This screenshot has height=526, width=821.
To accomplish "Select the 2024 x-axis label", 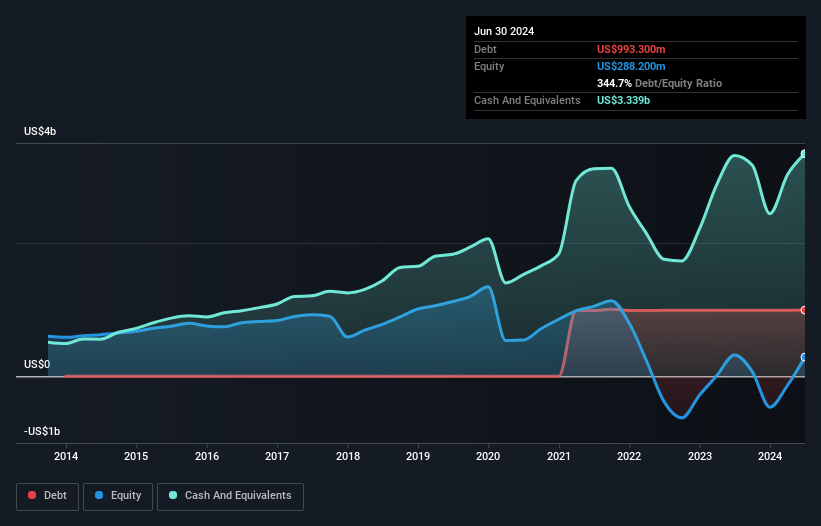I will click(770, 456).
